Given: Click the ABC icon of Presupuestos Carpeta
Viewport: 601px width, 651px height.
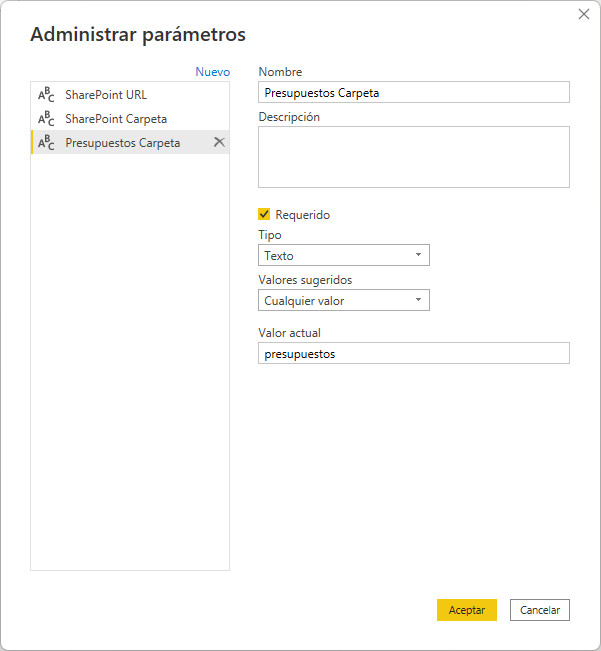Looking at the screenshot, I should click(x=46, y=143).
